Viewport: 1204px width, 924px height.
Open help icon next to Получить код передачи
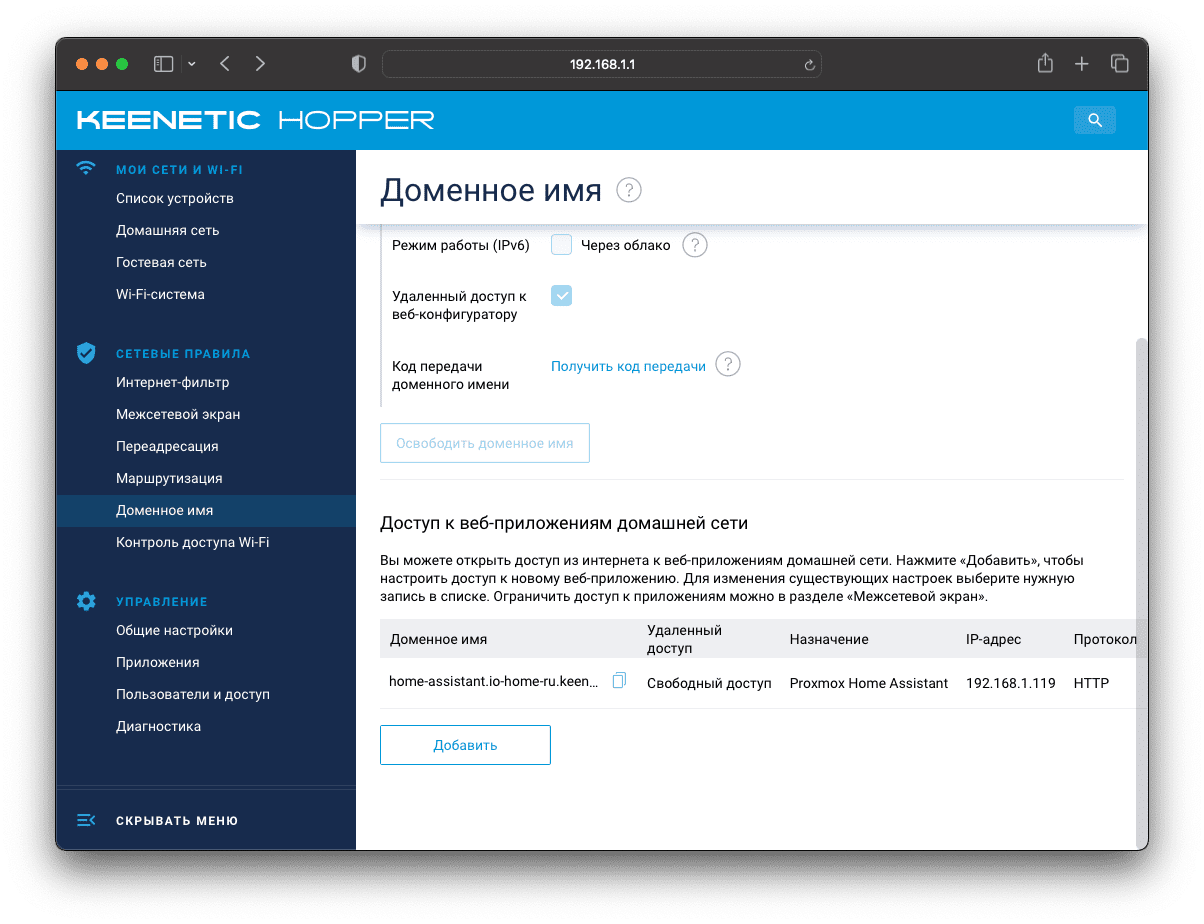[x=729, y=365]
